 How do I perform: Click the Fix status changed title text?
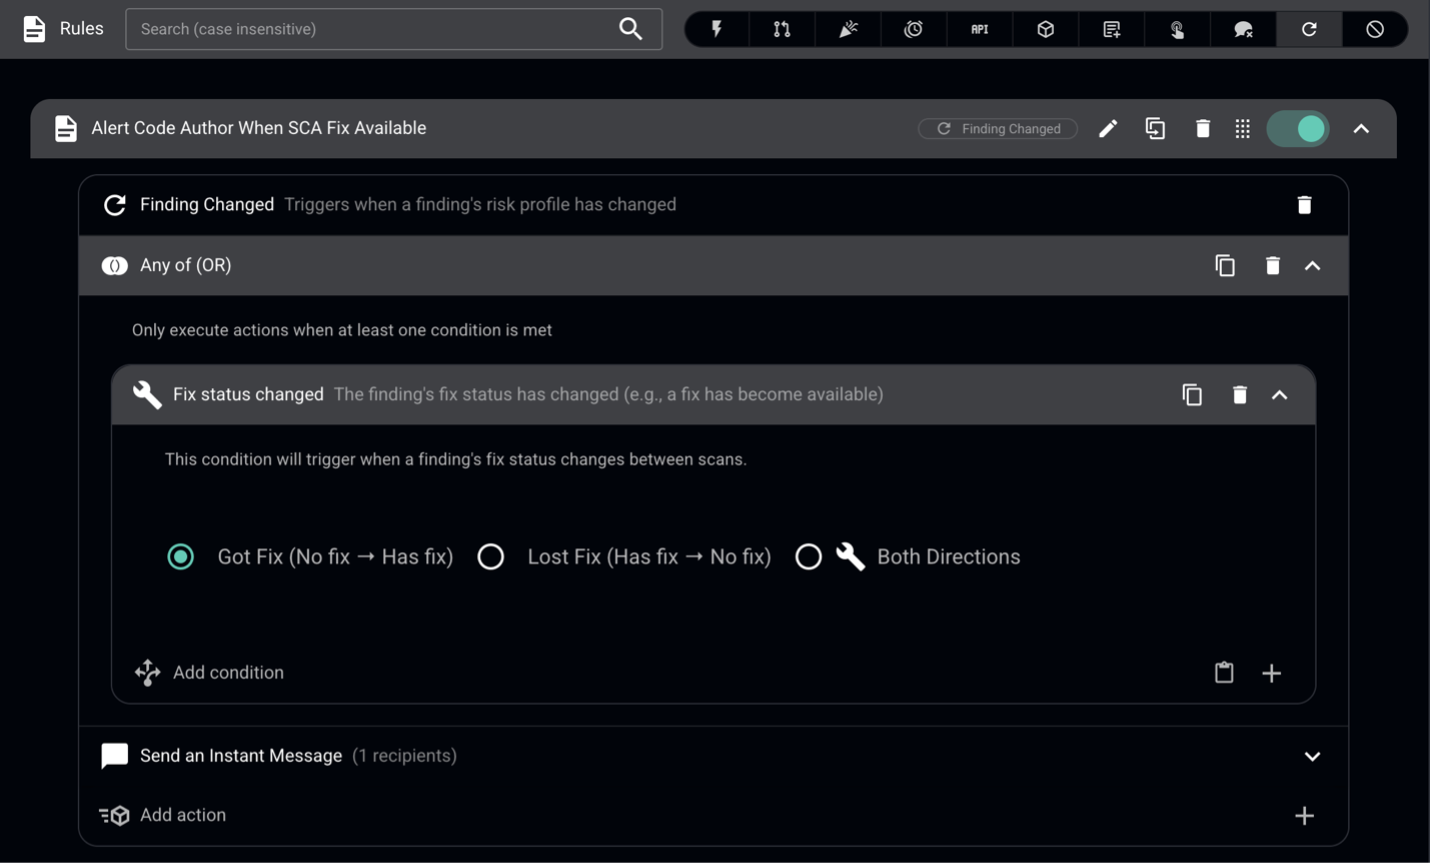pyautogui.click(x=248, y=394)
